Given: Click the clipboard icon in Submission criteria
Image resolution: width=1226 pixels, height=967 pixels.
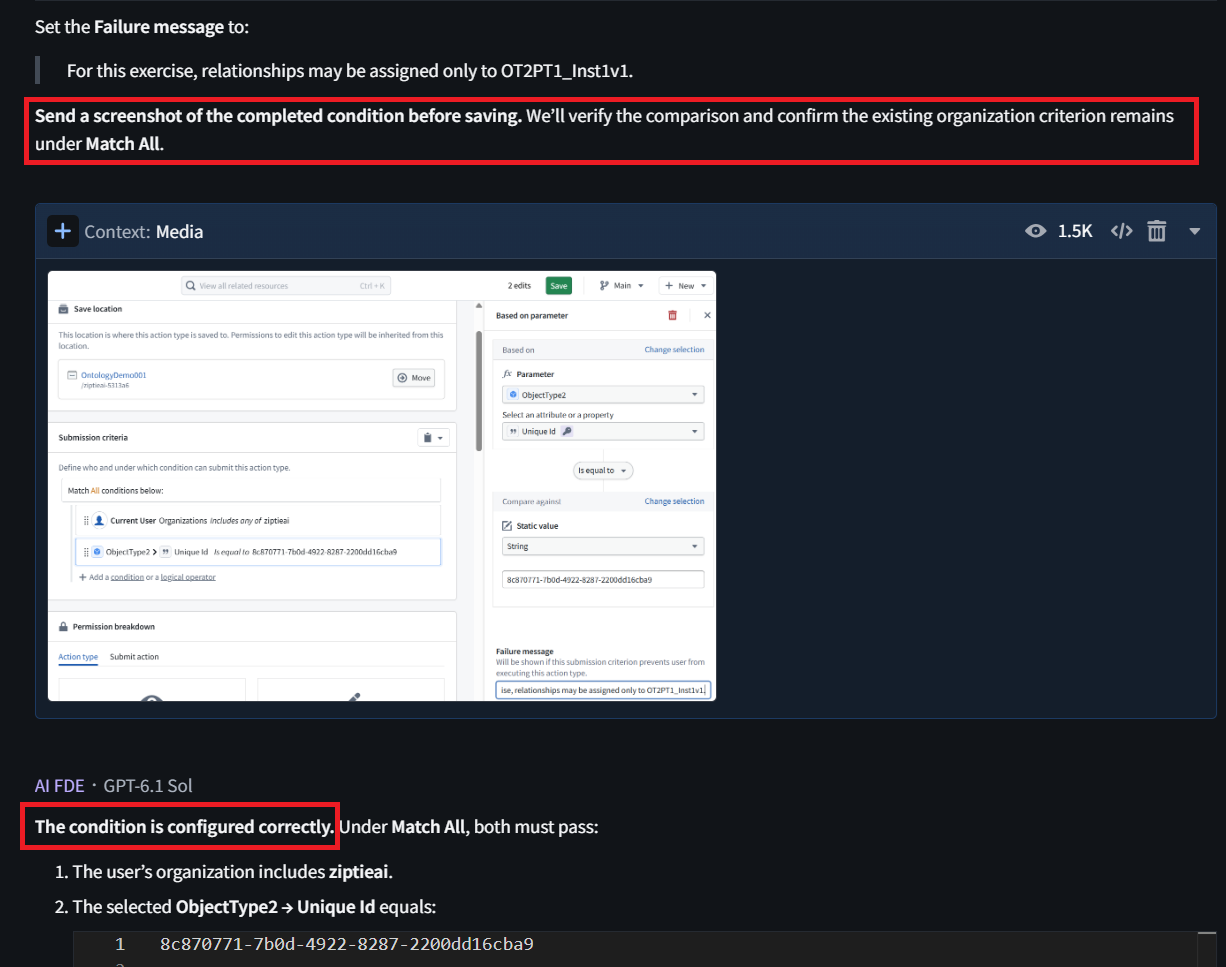Looking at the screenshot, I should [x=433, y=437].
